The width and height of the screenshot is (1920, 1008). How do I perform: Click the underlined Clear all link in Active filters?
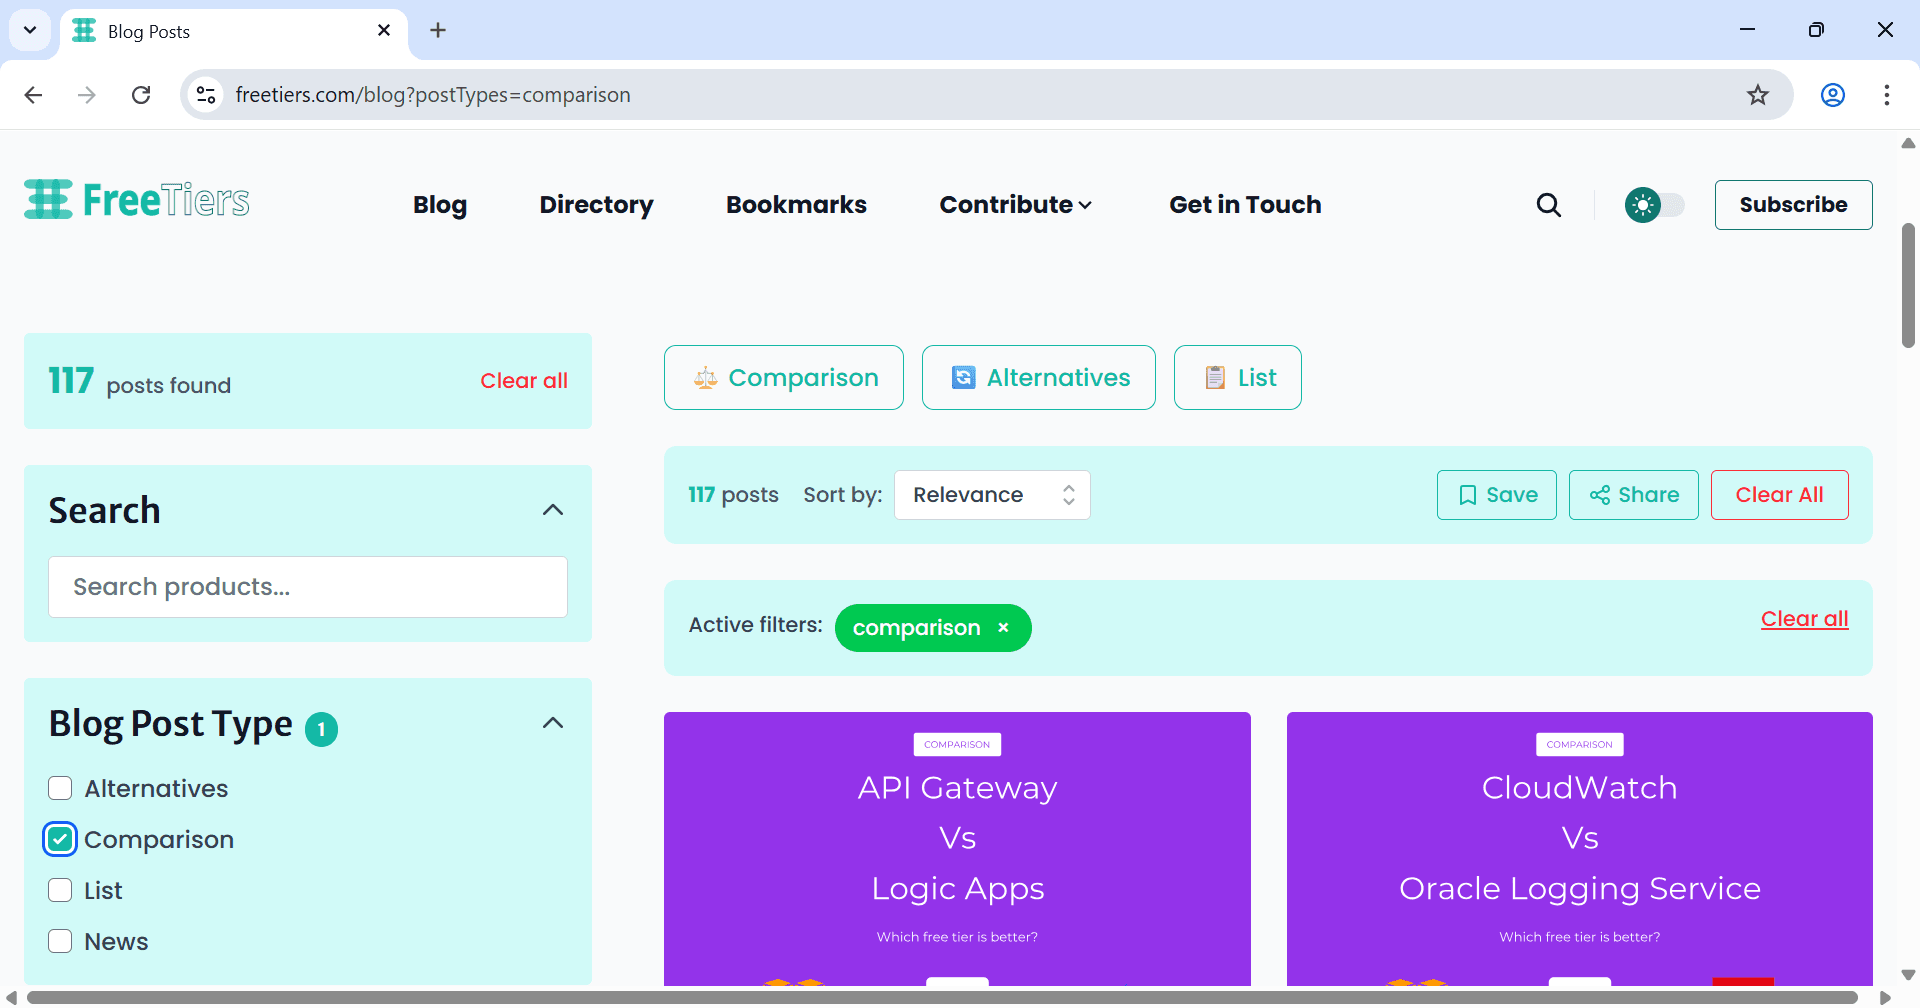point(1804,619)
